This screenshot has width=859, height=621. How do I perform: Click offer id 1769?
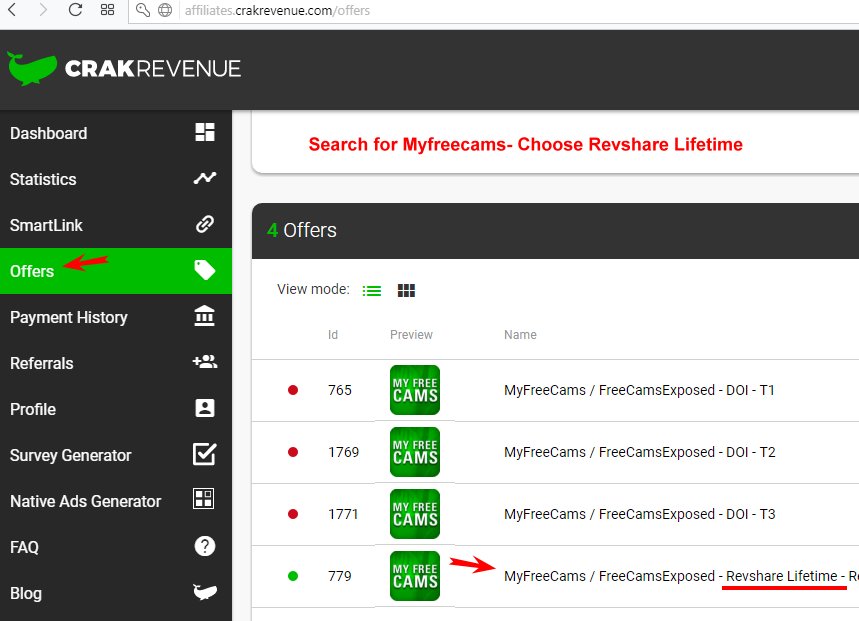[343, 452]
